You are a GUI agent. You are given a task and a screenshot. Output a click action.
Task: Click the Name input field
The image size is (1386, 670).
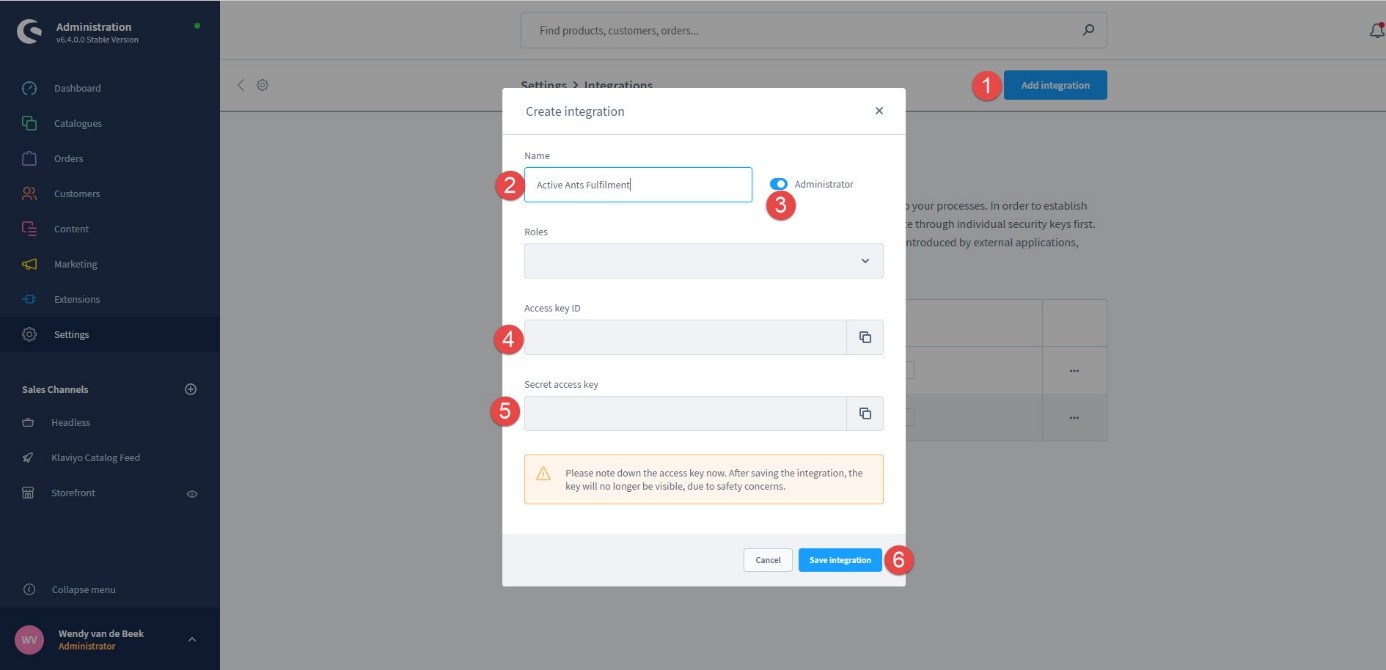pyautogui.click(x=638, y=185)
